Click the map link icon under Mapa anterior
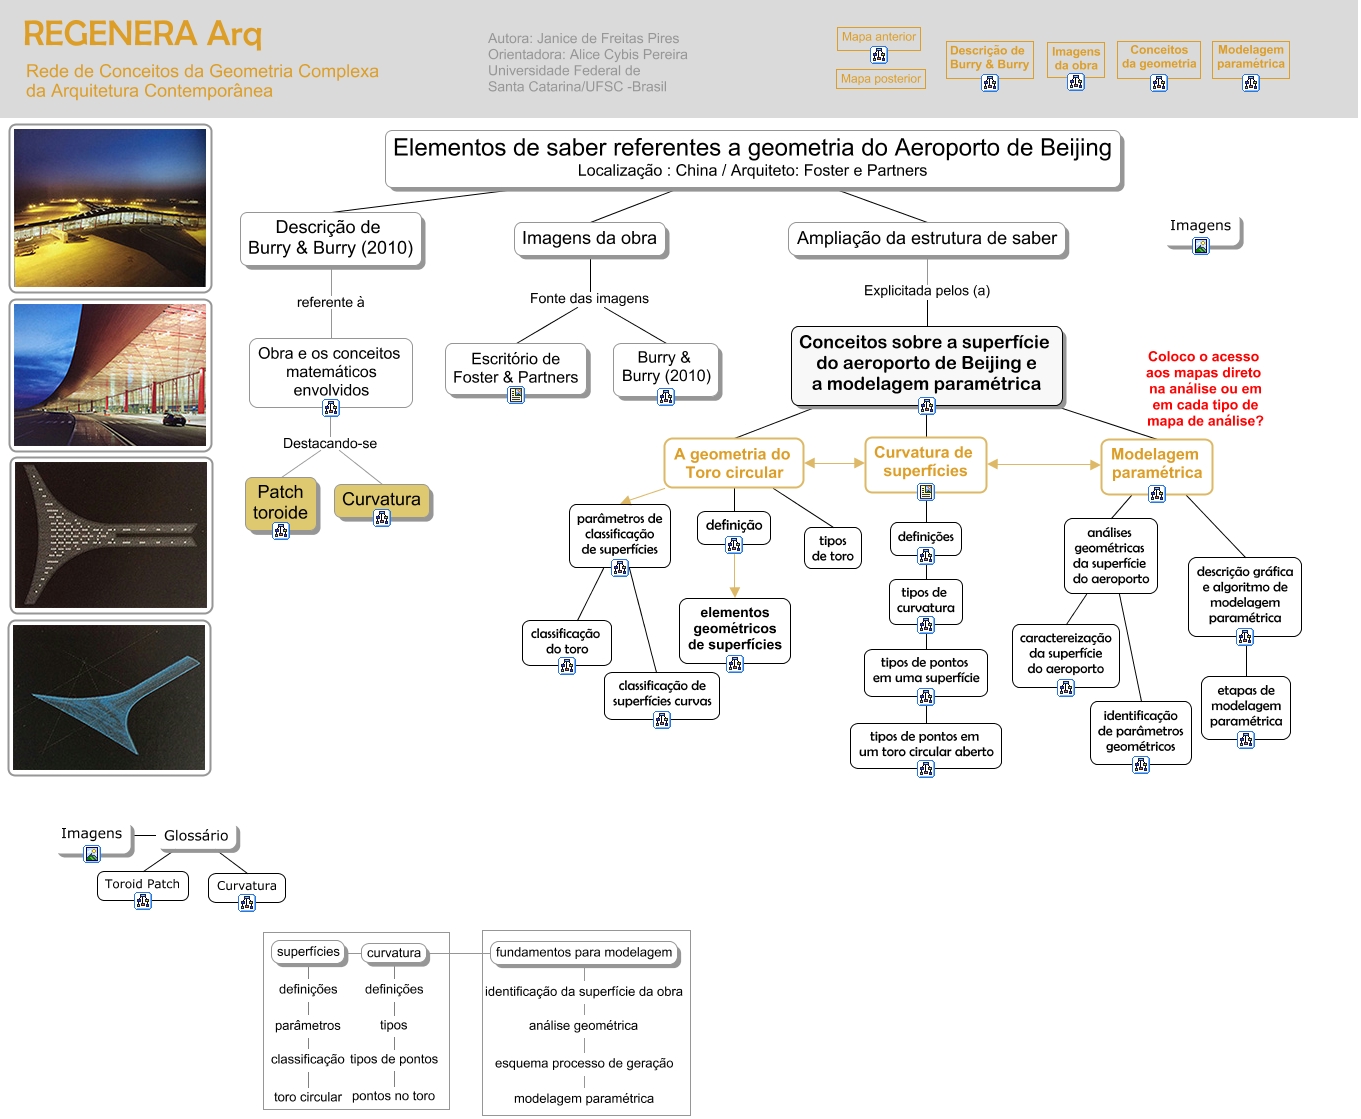The height and width of the screenshot is (1119, 1361). tap(879, 56)
